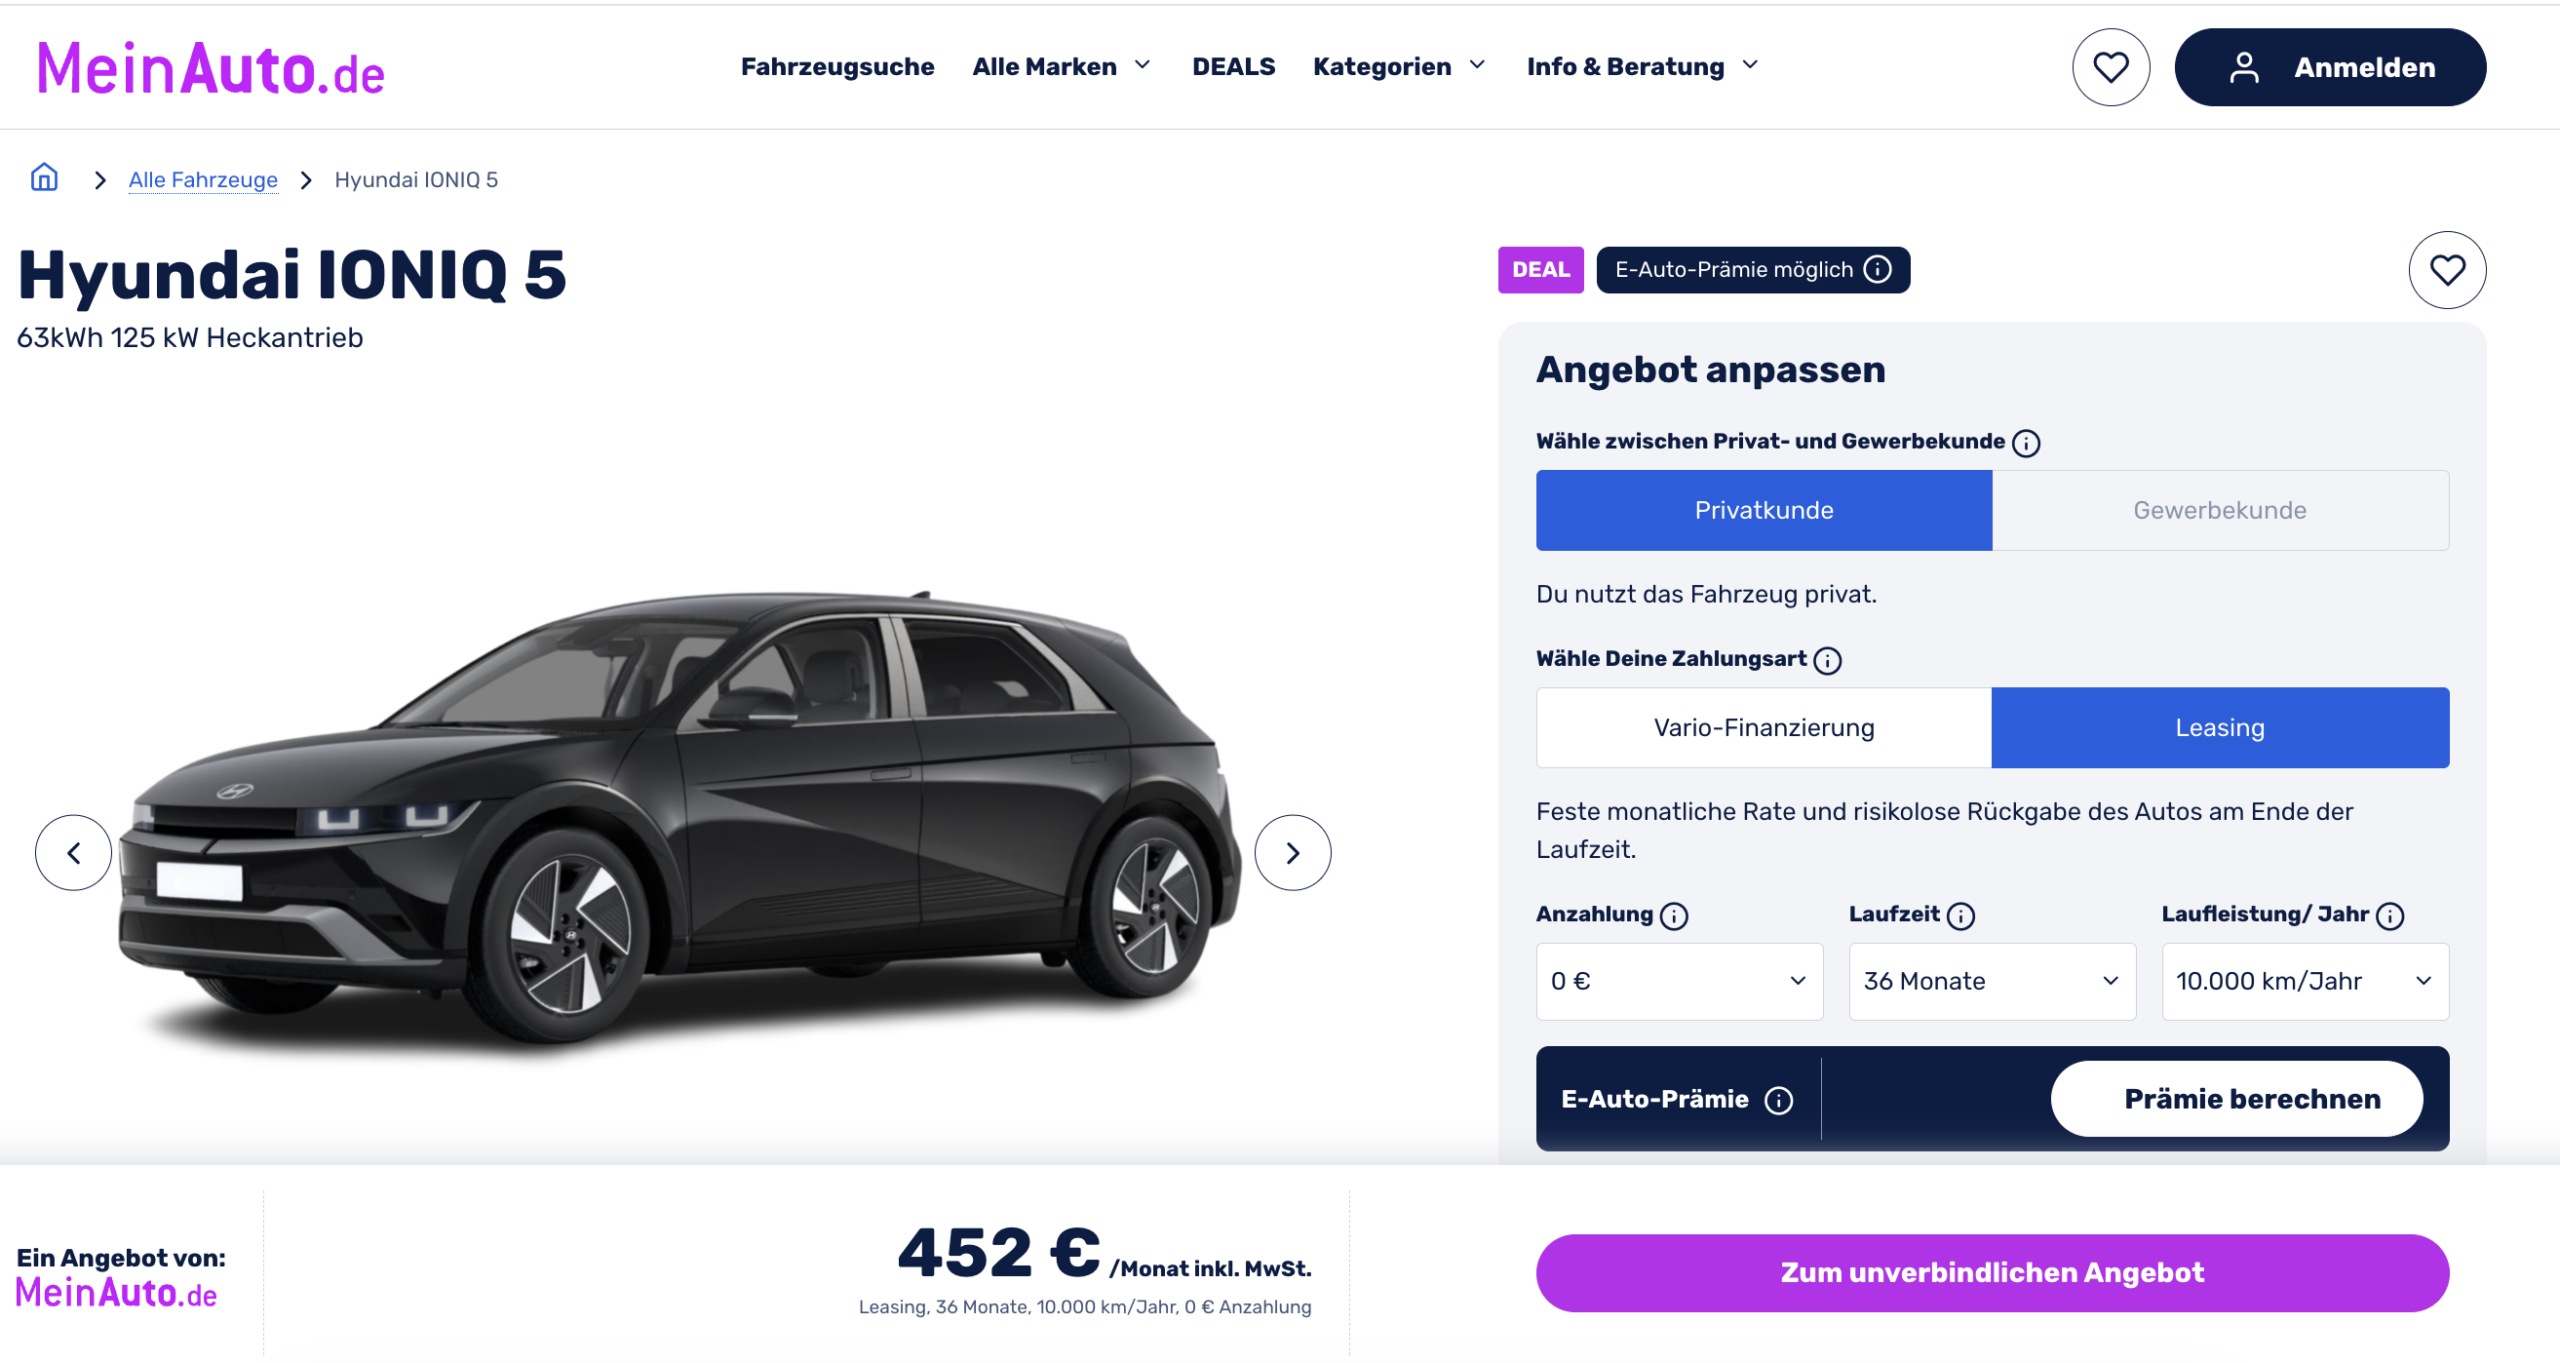This screenshot has height=1363, width=2560.
Task: Select Gewerbekunde customer type
Action: point(2219,510)
